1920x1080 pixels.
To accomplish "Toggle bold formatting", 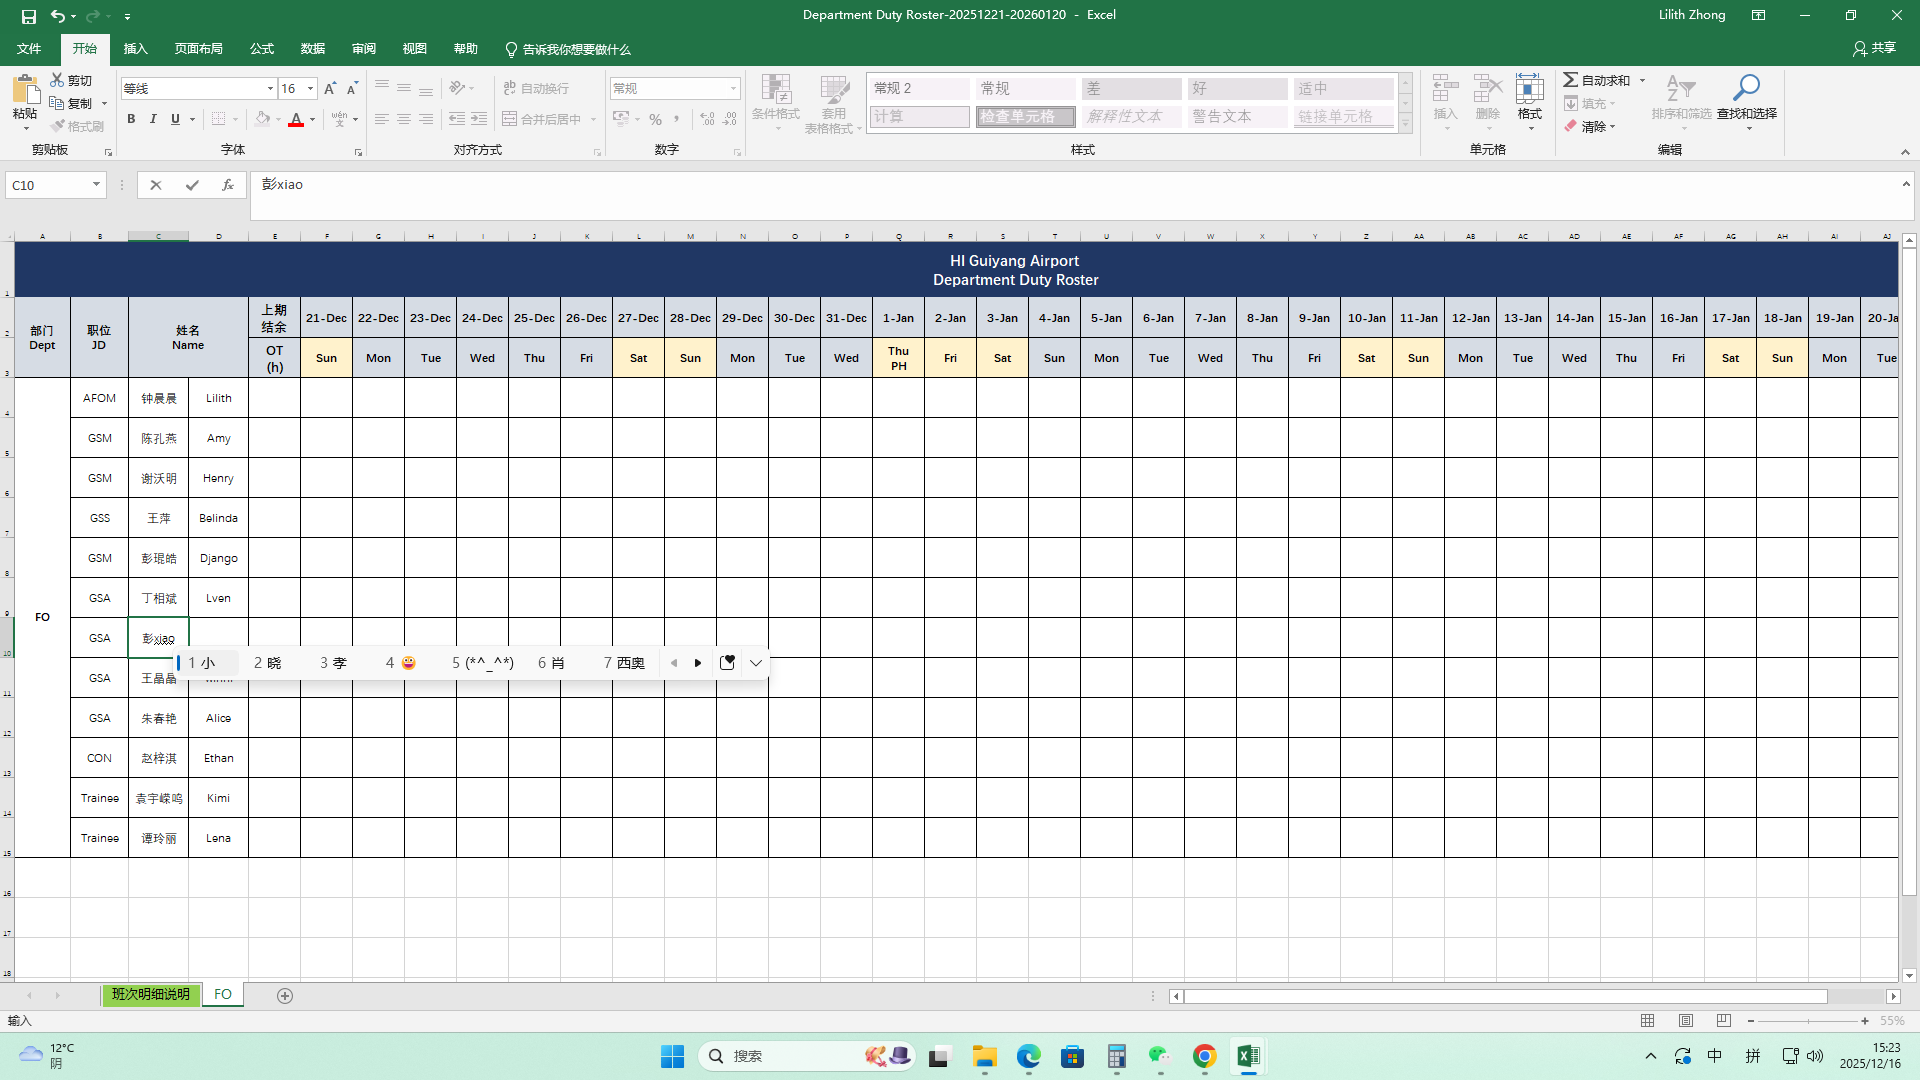I will 131,119.
